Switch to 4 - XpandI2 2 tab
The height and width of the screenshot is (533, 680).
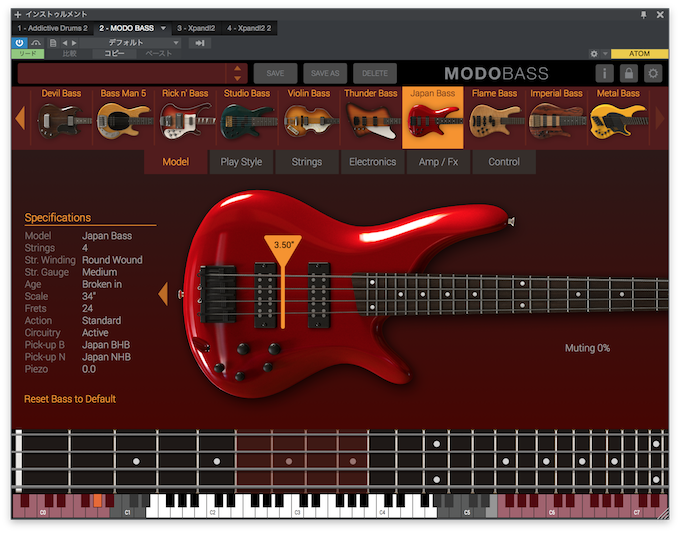point(249,28)
